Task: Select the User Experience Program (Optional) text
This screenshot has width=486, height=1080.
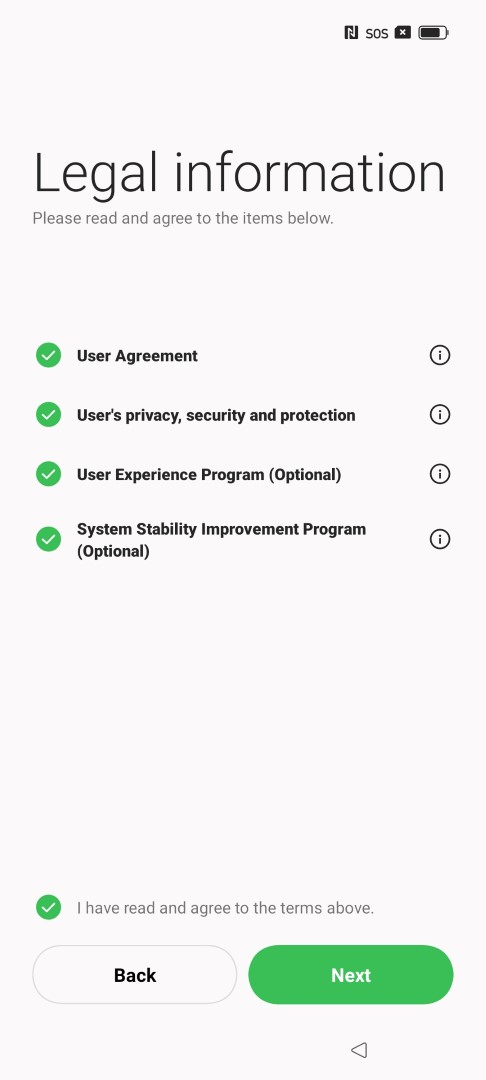Action: 209,475
